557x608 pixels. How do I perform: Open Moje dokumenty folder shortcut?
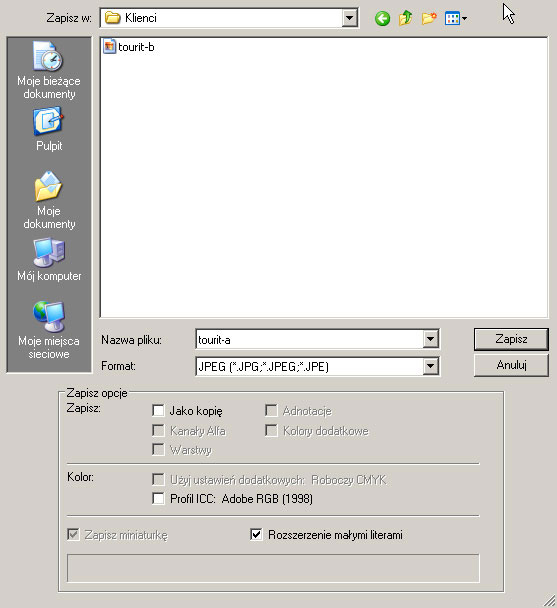49,200
